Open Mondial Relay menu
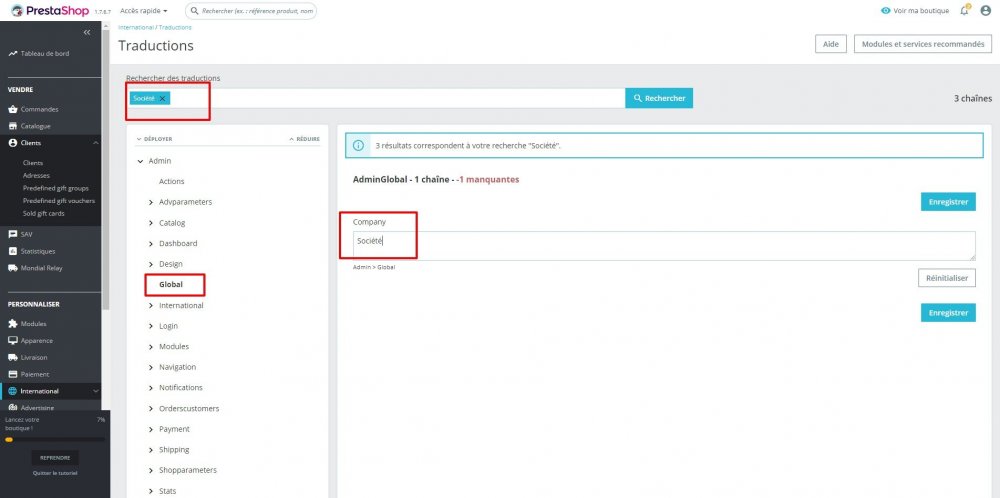This screenshot has height=498, width=1000. [35, 268]
